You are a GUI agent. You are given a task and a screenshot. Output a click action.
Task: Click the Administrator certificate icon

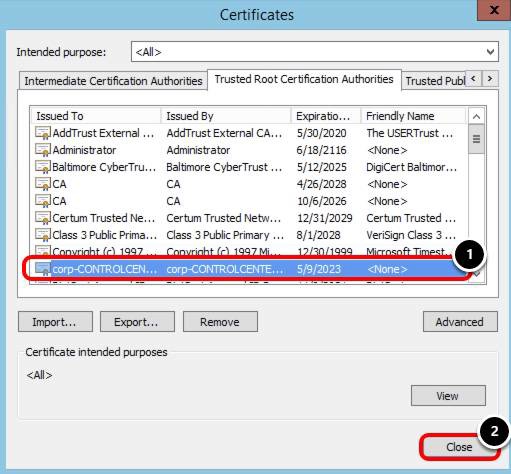[43, 150]
